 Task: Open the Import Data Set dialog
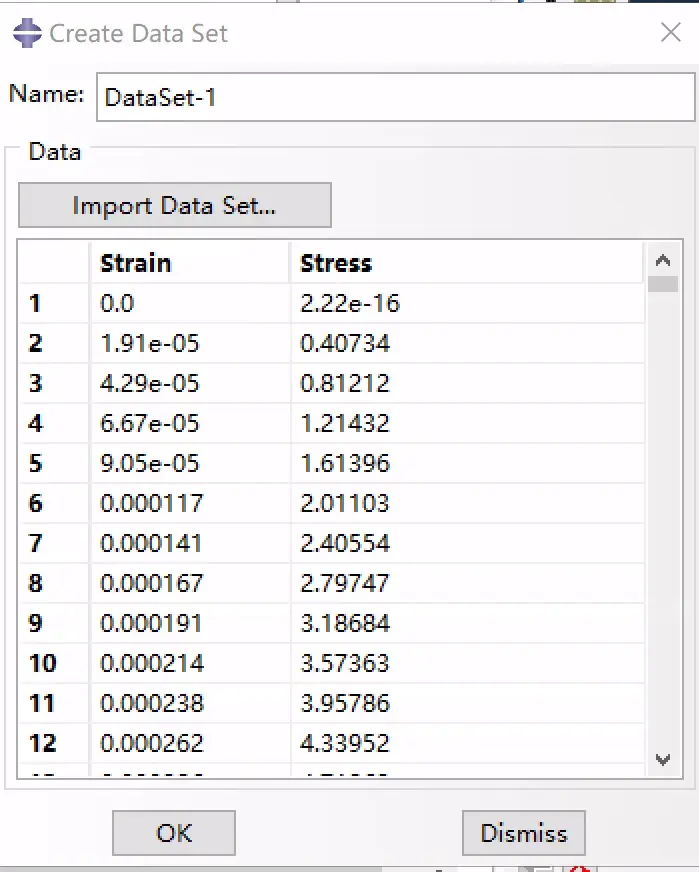(x=175, y=205)
